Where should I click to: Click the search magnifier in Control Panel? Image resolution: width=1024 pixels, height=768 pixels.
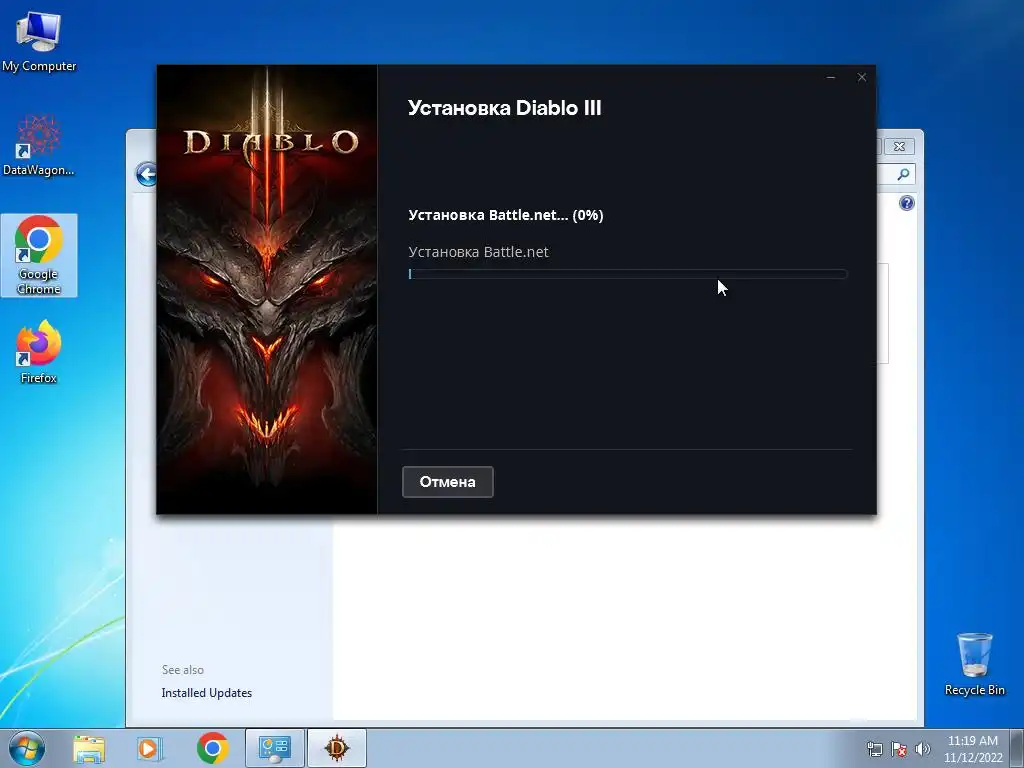[x=903, y=174]
